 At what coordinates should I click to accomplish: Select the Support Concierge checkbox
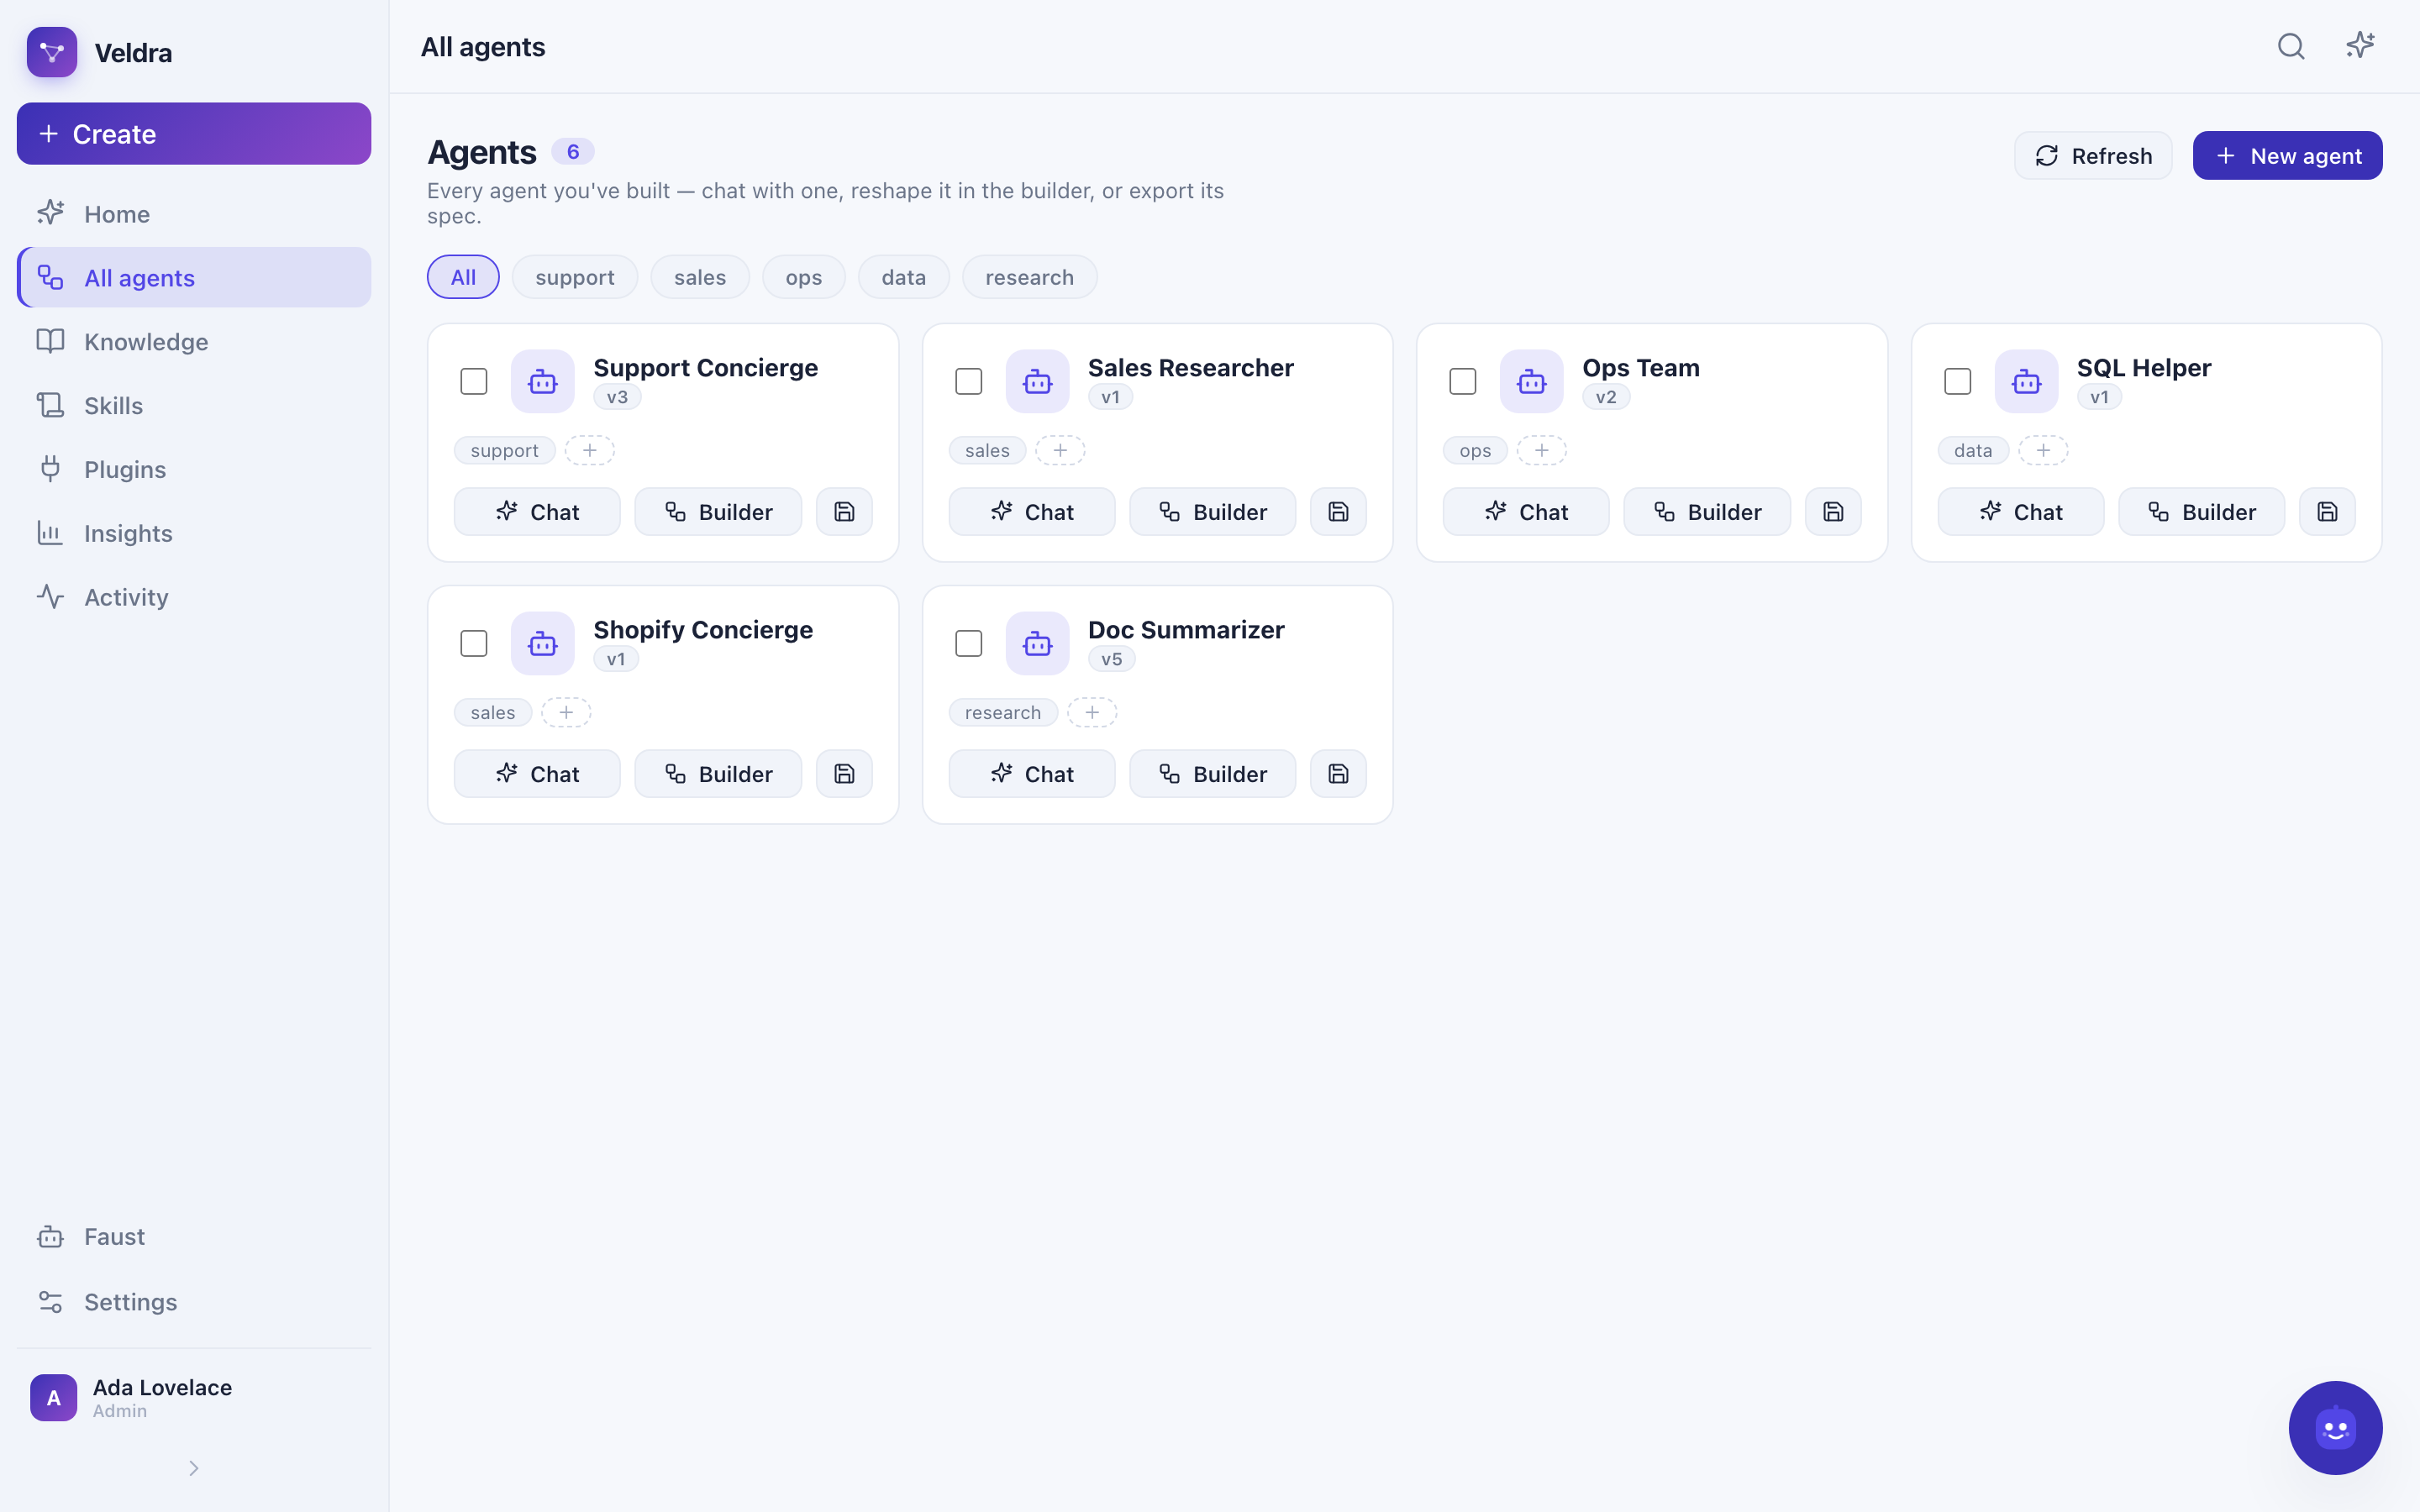click(x=474, y=381)
